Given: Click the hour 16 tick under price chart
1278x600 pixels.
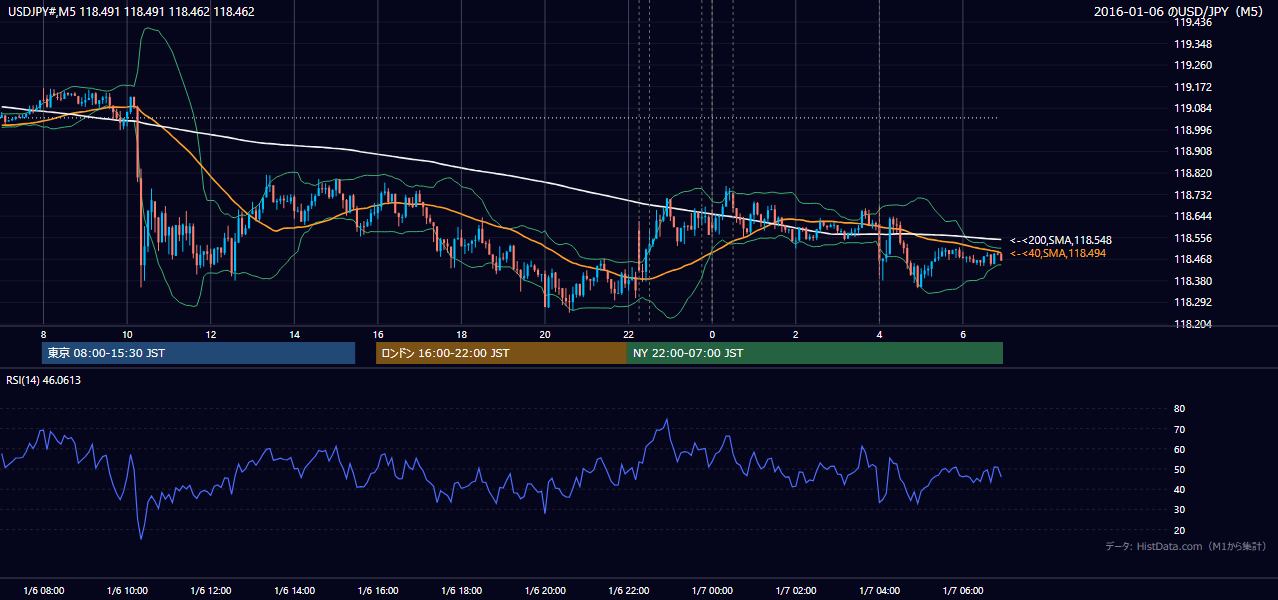Looking at the screenshot, I should [378, 334].
